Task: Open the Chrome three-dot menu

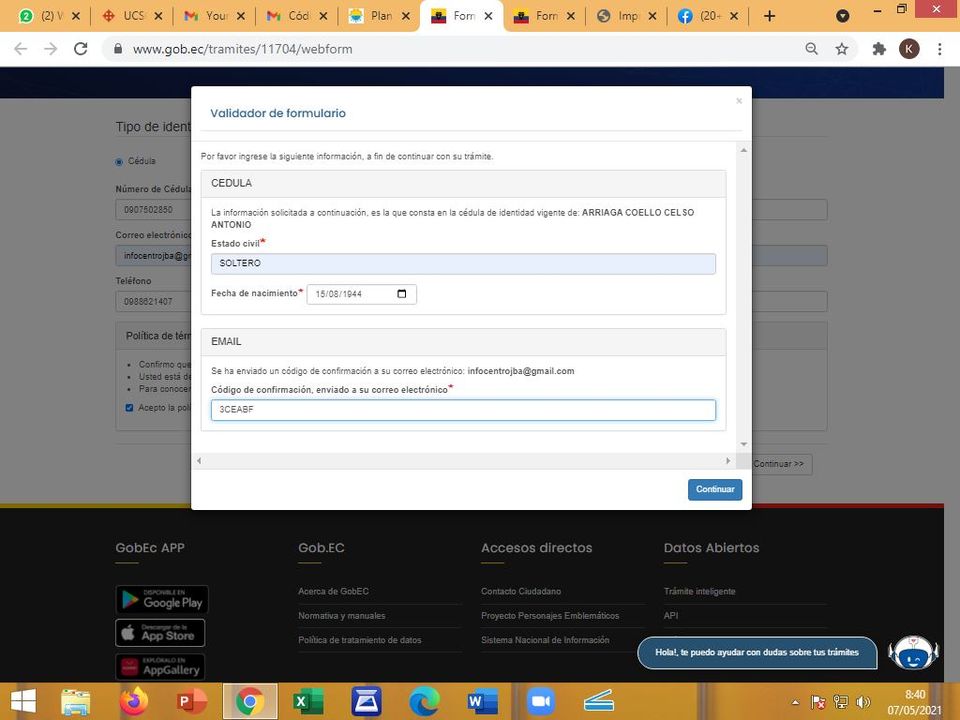Action: [940, 49]
